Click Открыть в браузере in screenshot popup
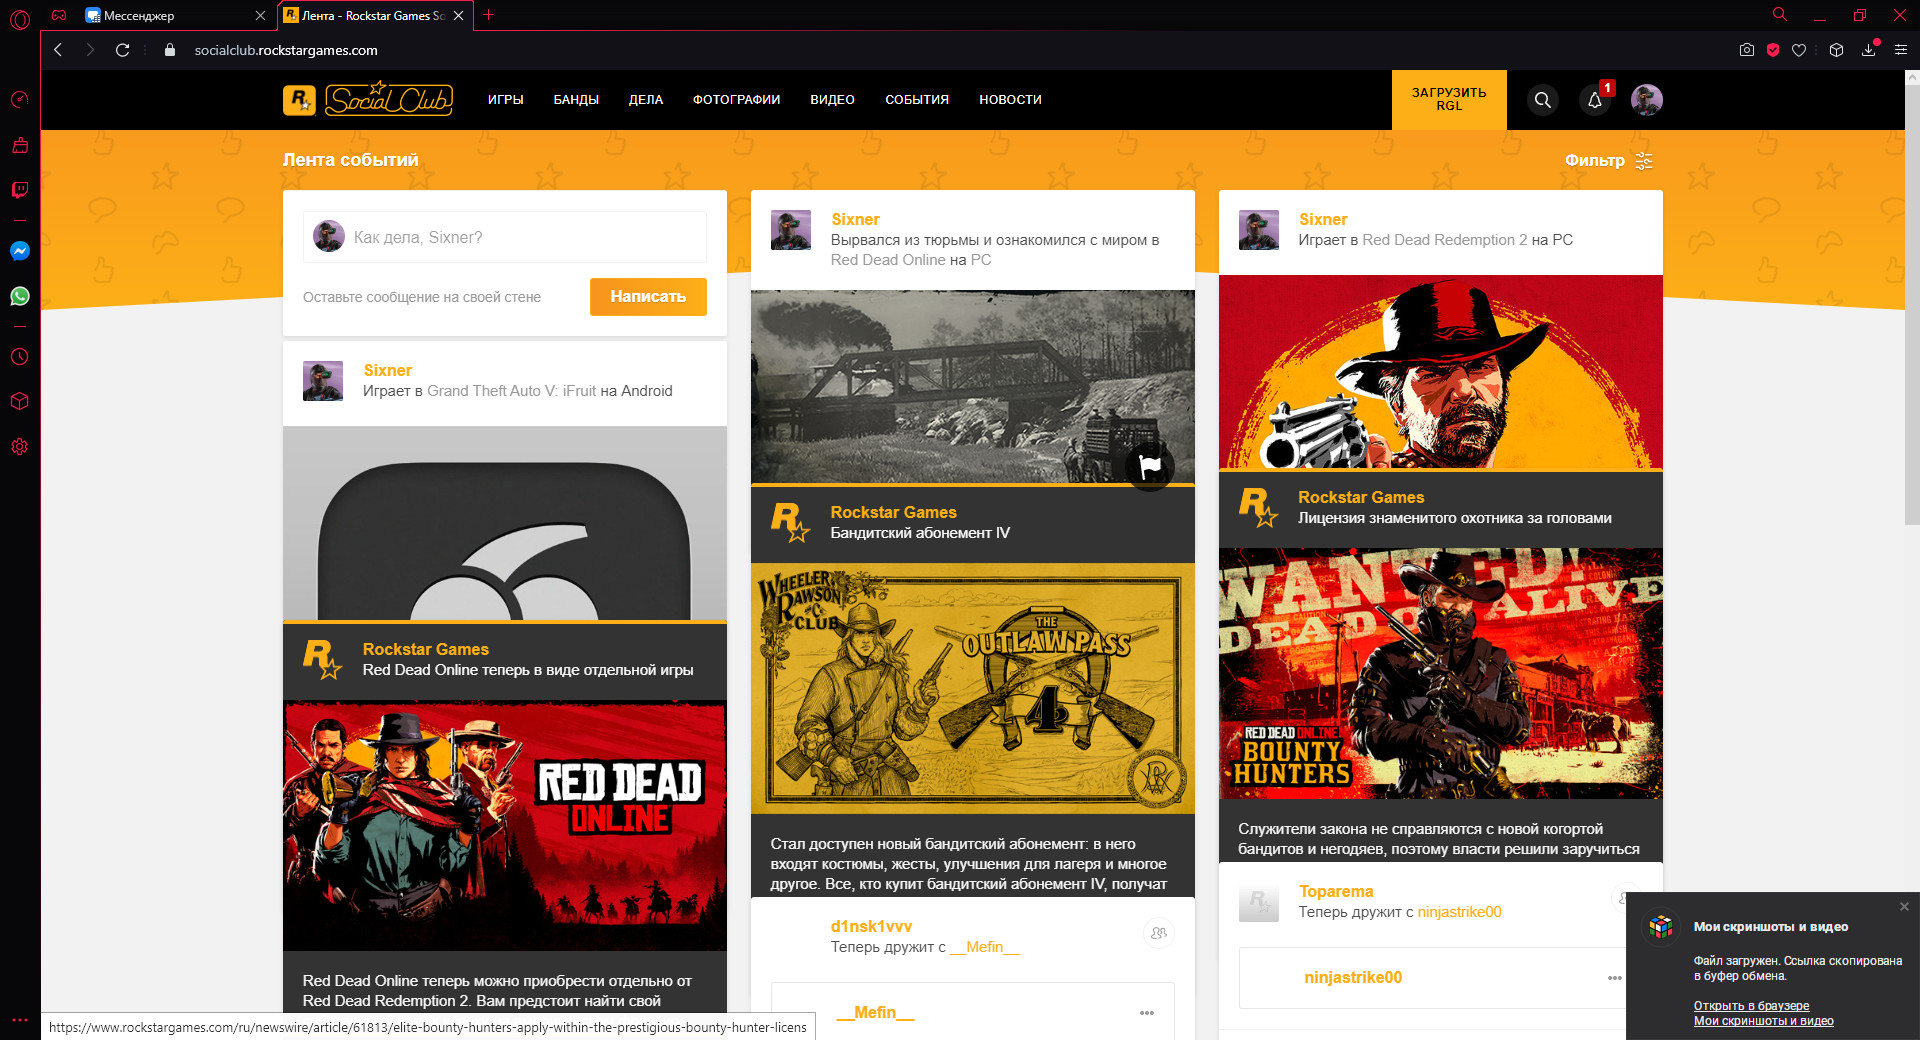Image resolution: width=1920 pixels, height=1040 pixels. pyautogui.click(x=1751, y=1006)
